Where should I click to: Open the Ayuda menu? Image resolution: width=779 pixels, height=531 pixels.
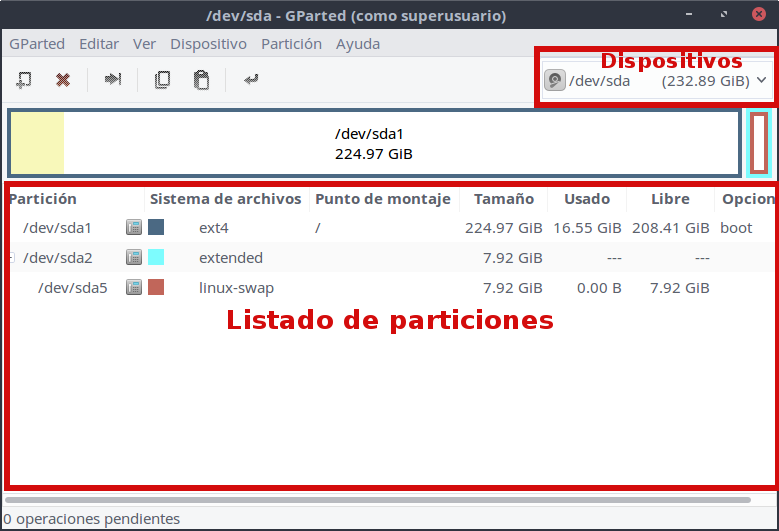tap(358, 44)
